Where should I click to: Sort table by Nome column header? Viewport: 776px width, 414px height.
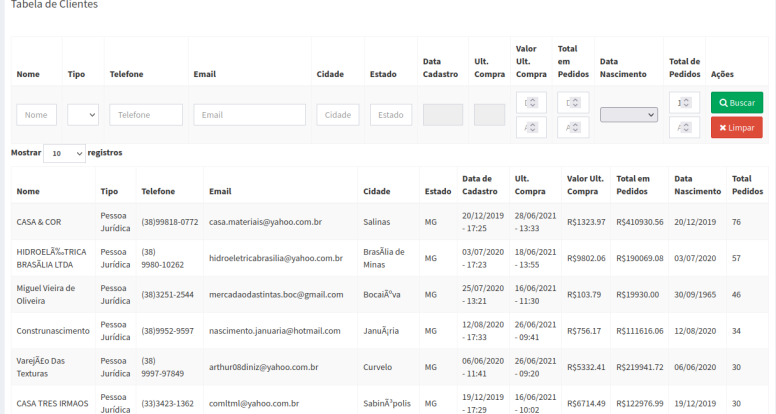28,191
